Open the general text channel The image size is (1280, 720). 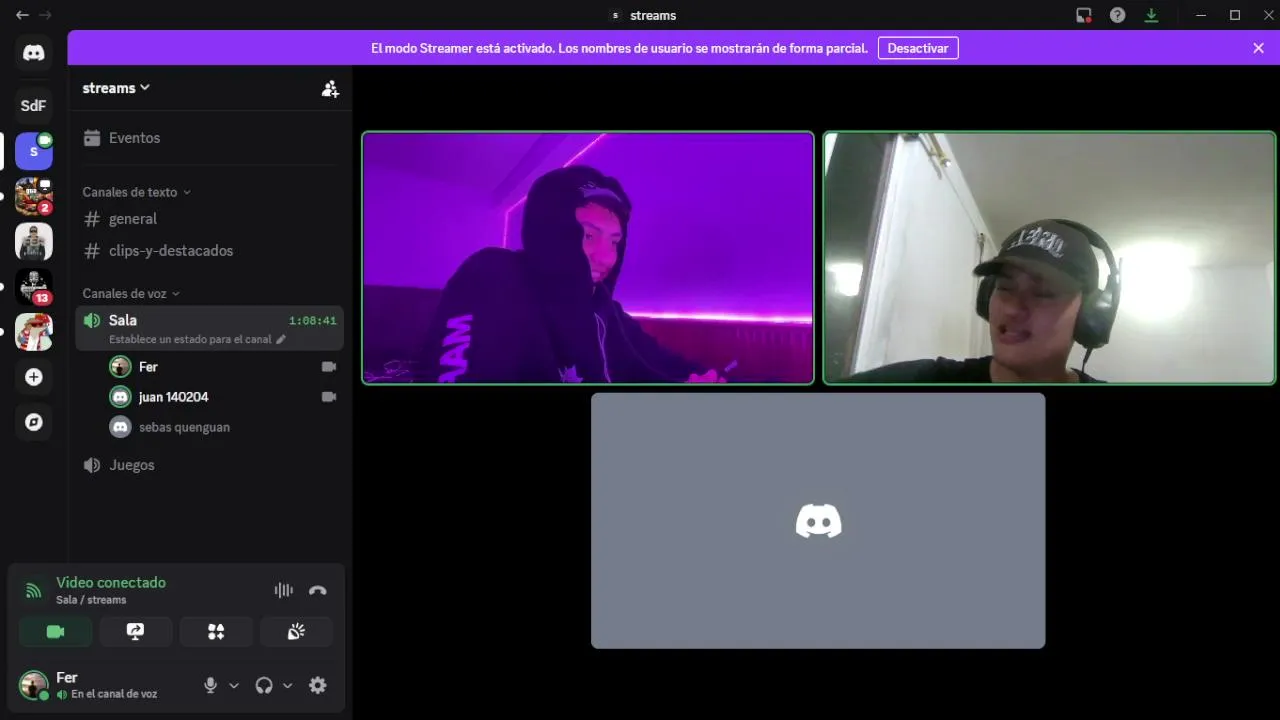coord(209,219)
